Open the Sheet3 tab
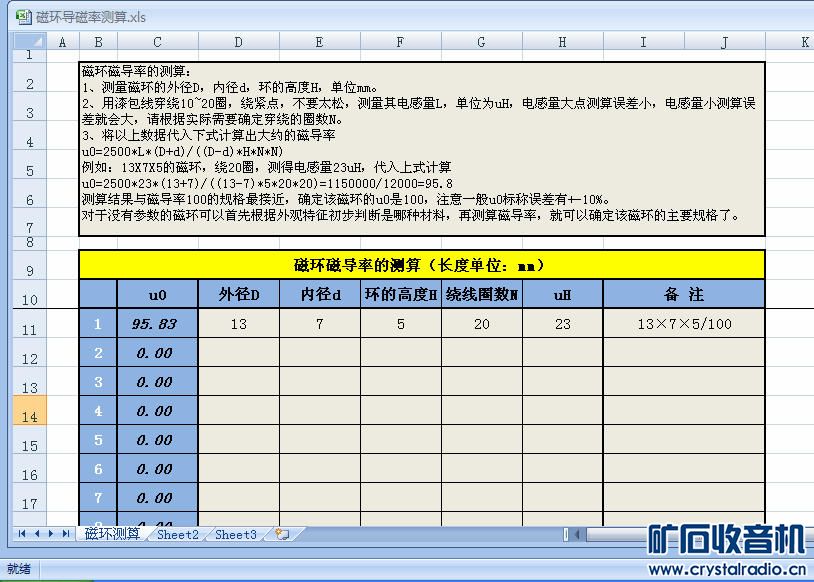 point(236,534)
